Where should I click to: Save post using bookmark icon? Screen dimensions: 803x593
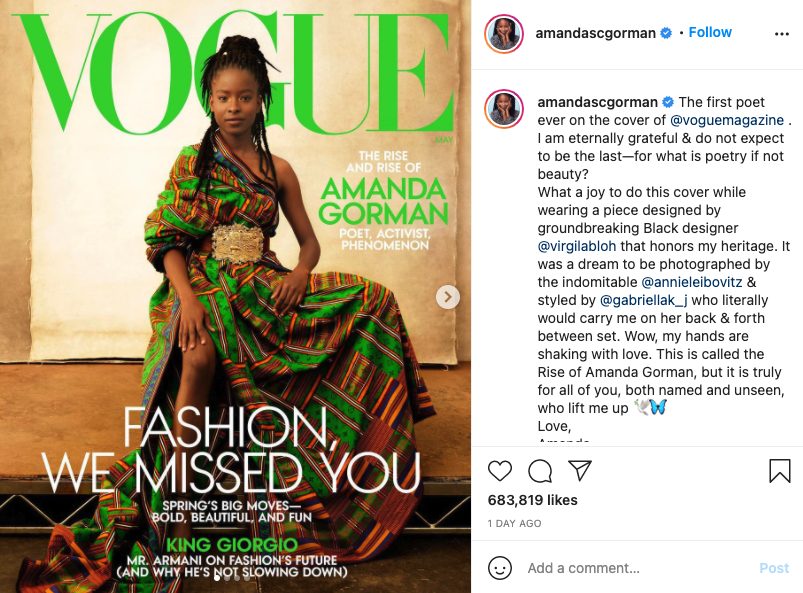(779, 471)
